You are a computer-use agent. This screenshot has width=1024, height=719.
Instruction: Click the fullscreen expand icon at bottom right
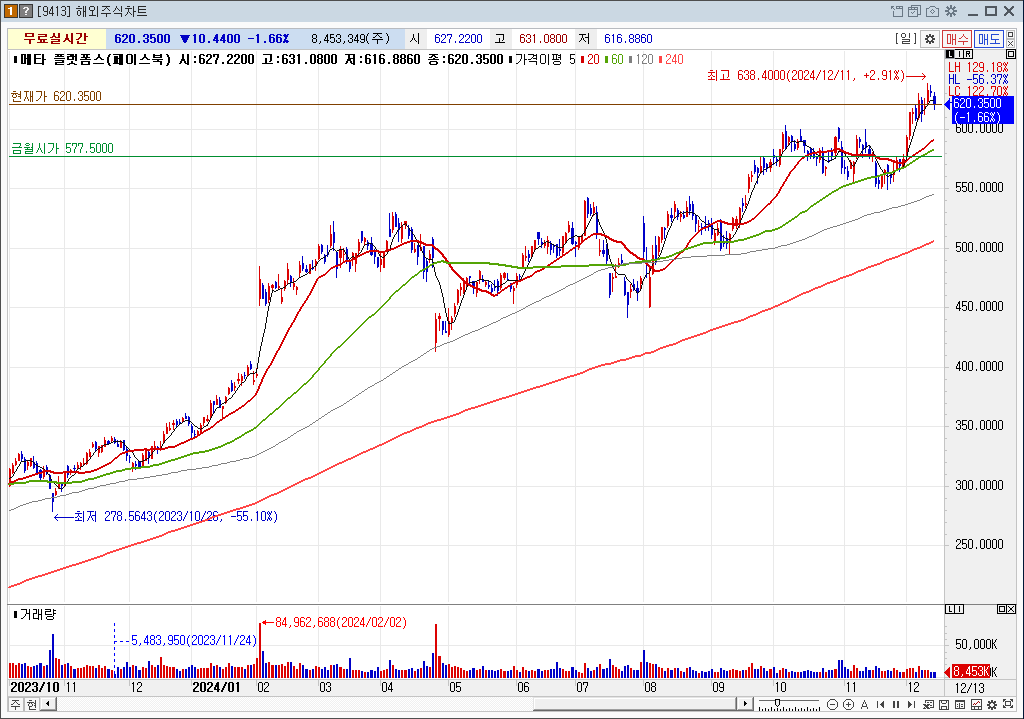click(1010, 705)
